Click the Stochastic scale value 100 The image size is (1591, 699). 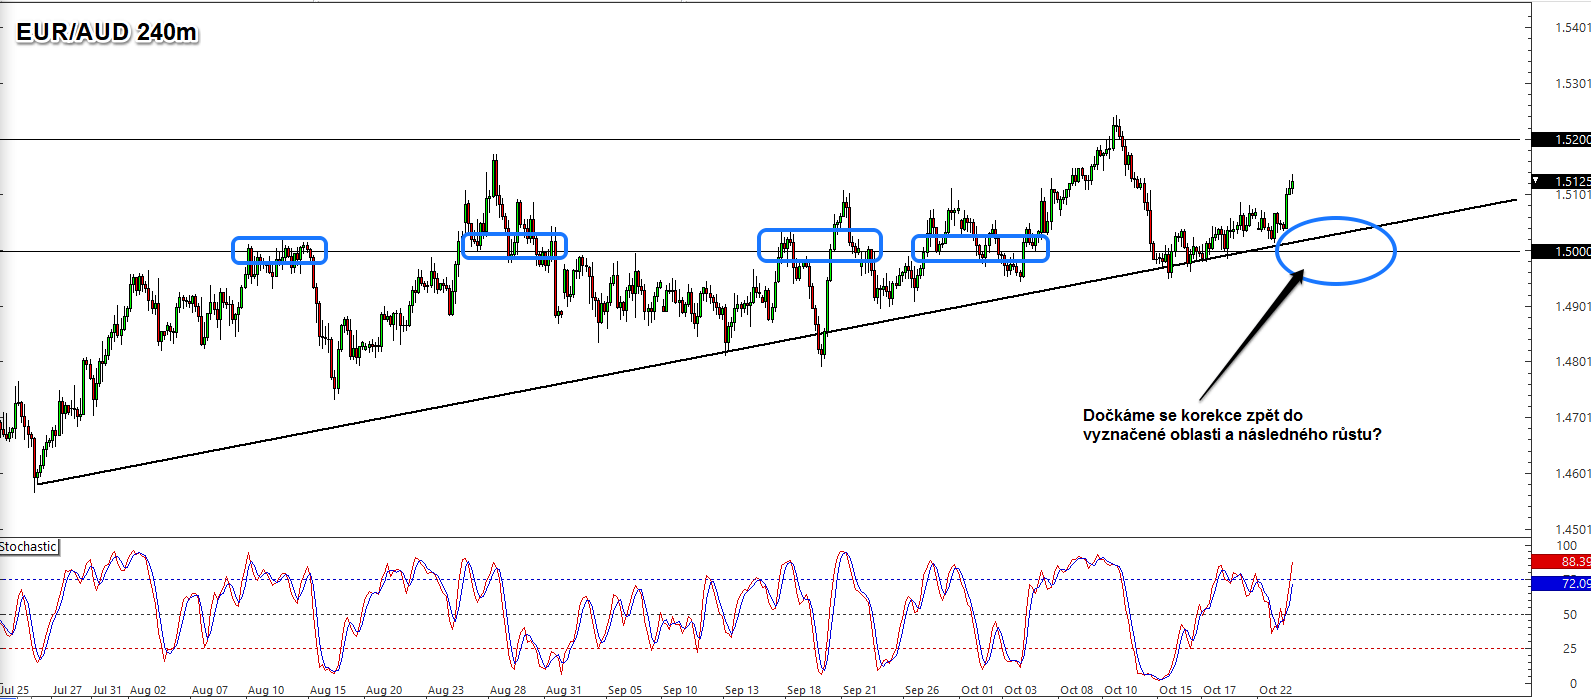pos(1567,547)
